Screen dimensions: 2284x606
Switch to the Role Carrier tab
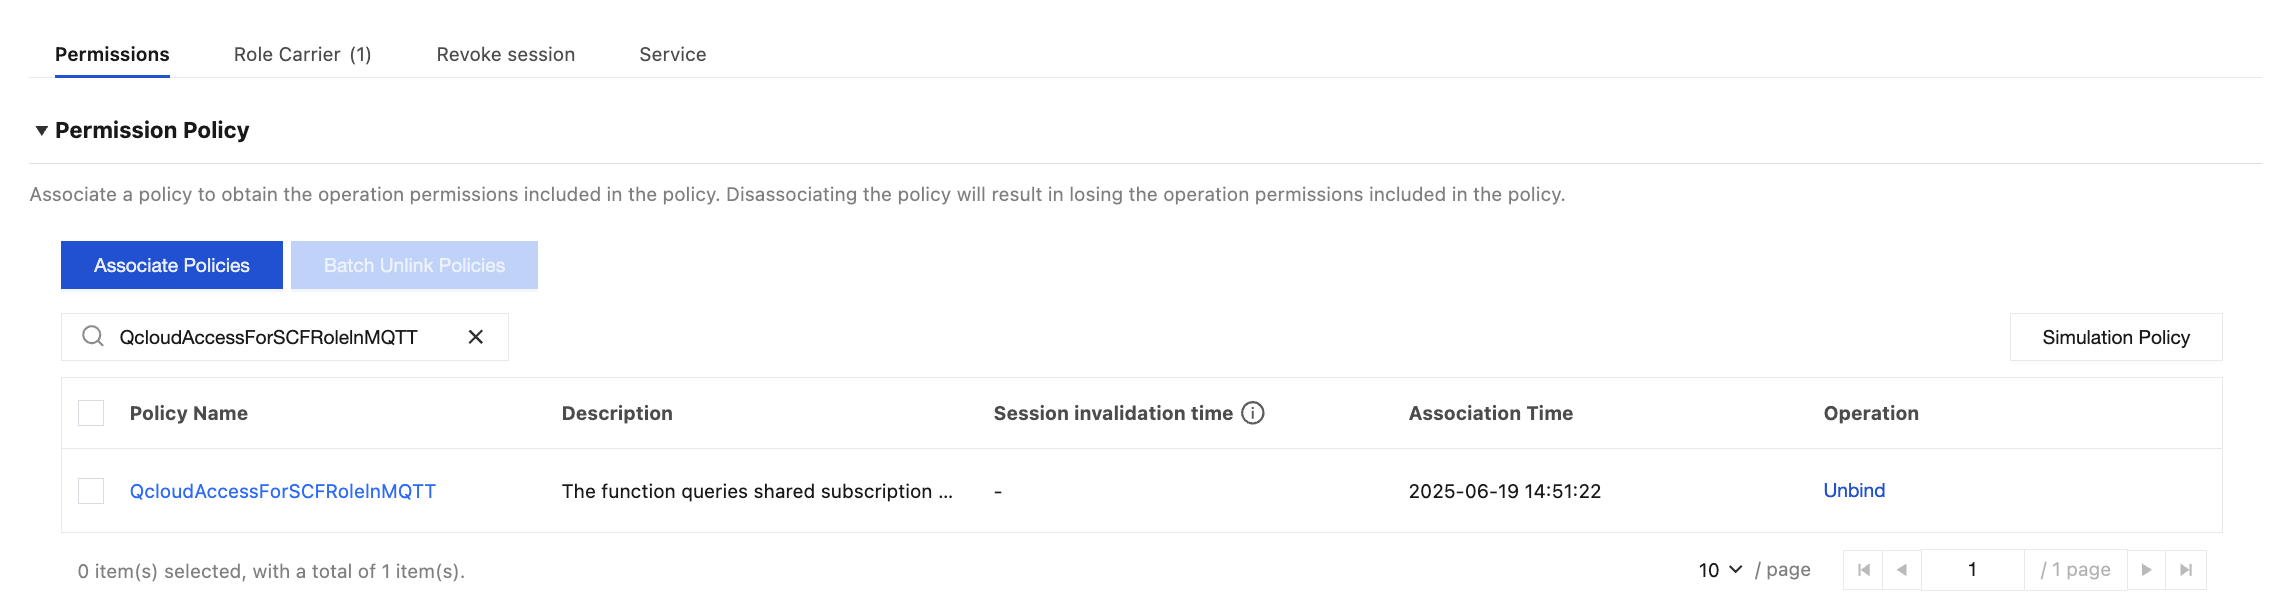click(x=302, y=54)
